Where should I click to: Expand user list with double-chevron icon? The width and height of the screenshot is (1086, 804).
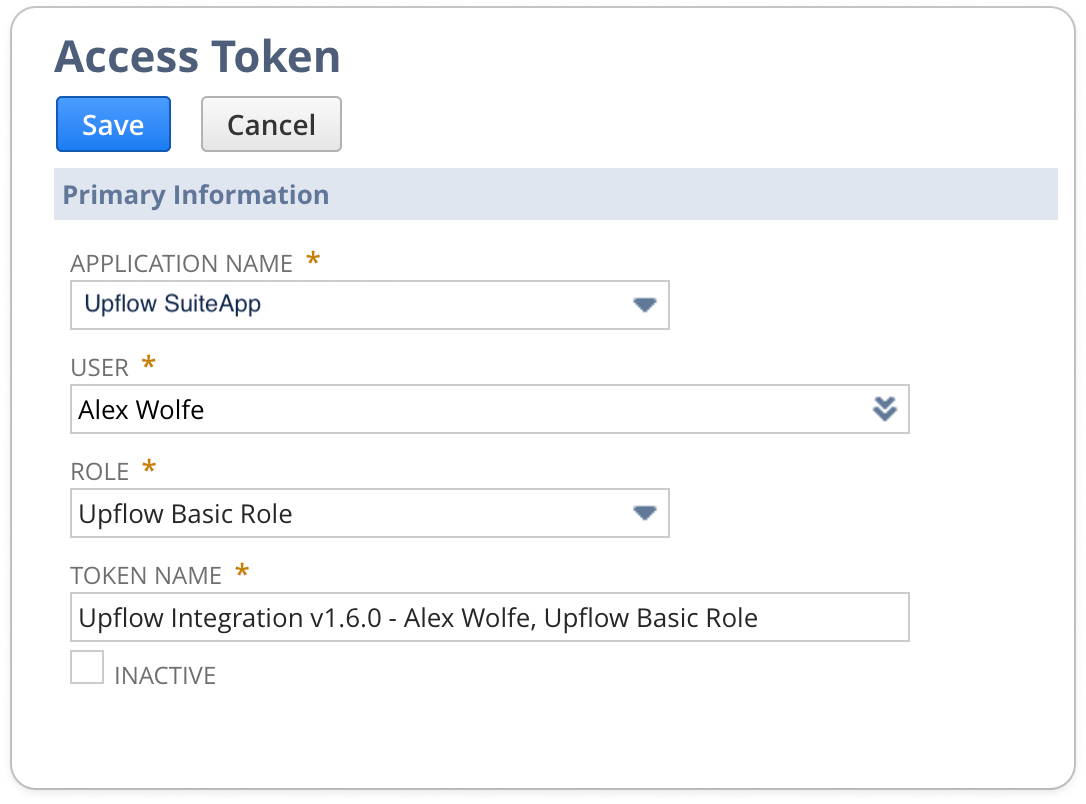coord(884,409)
